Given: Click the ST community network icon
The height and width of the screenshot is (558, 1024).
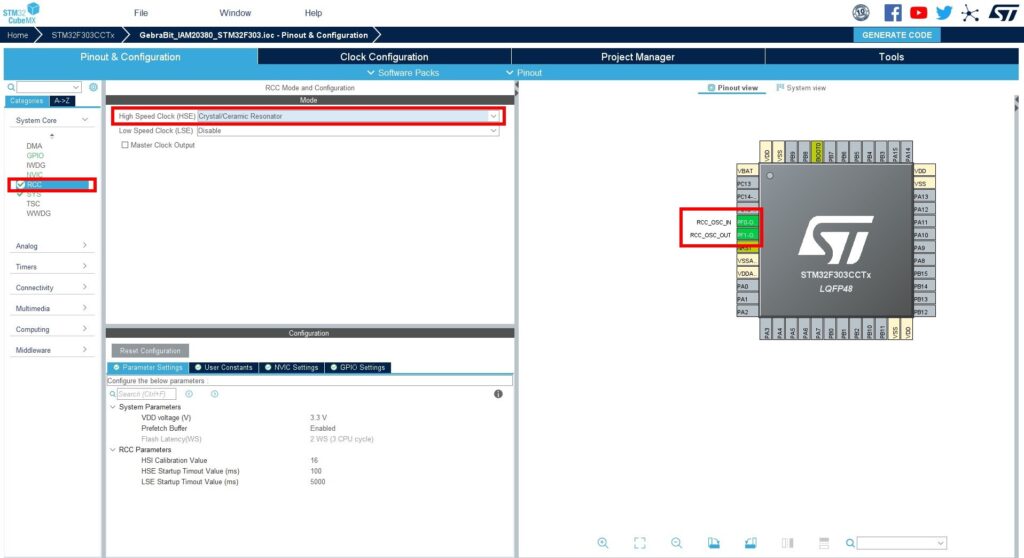Looking at the screenshot, I should (970, 12).
